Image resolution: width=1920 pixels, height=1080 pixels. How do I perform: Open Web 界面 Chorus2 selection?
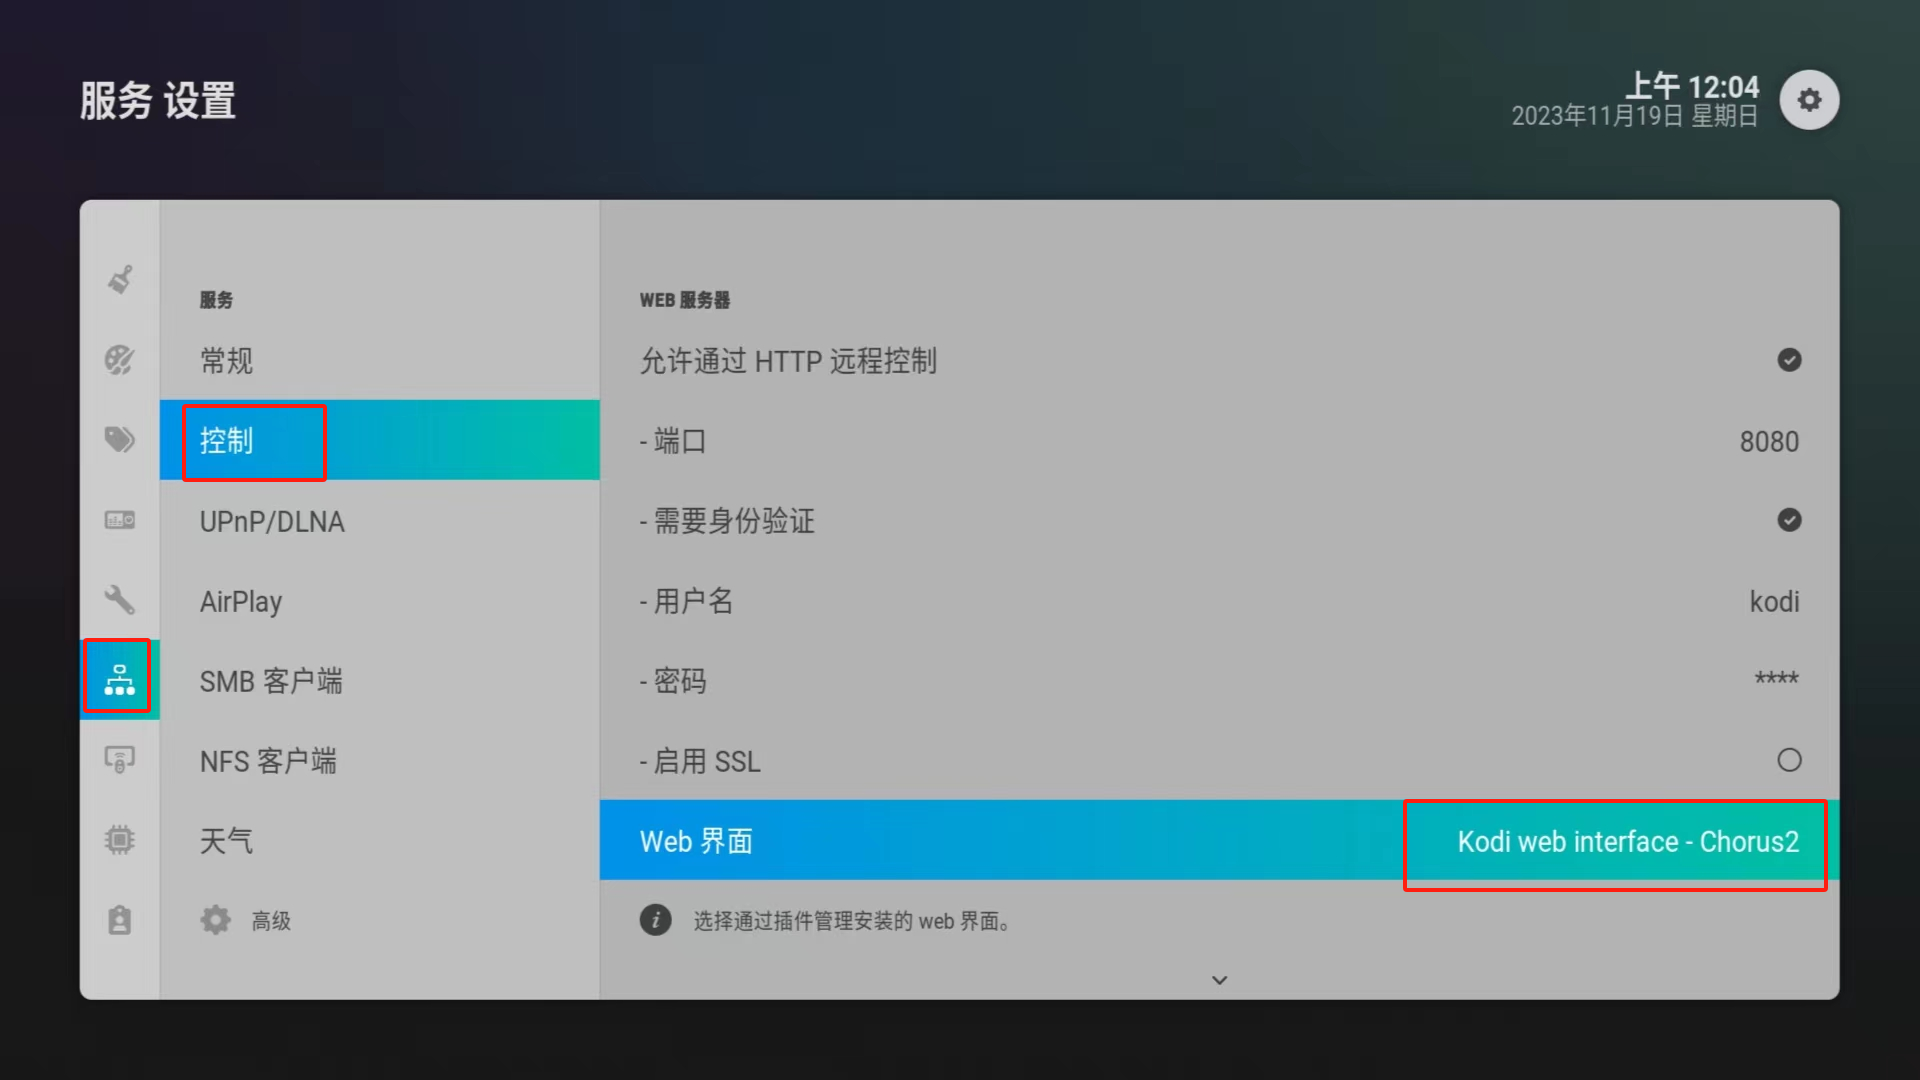point(1219,840)
